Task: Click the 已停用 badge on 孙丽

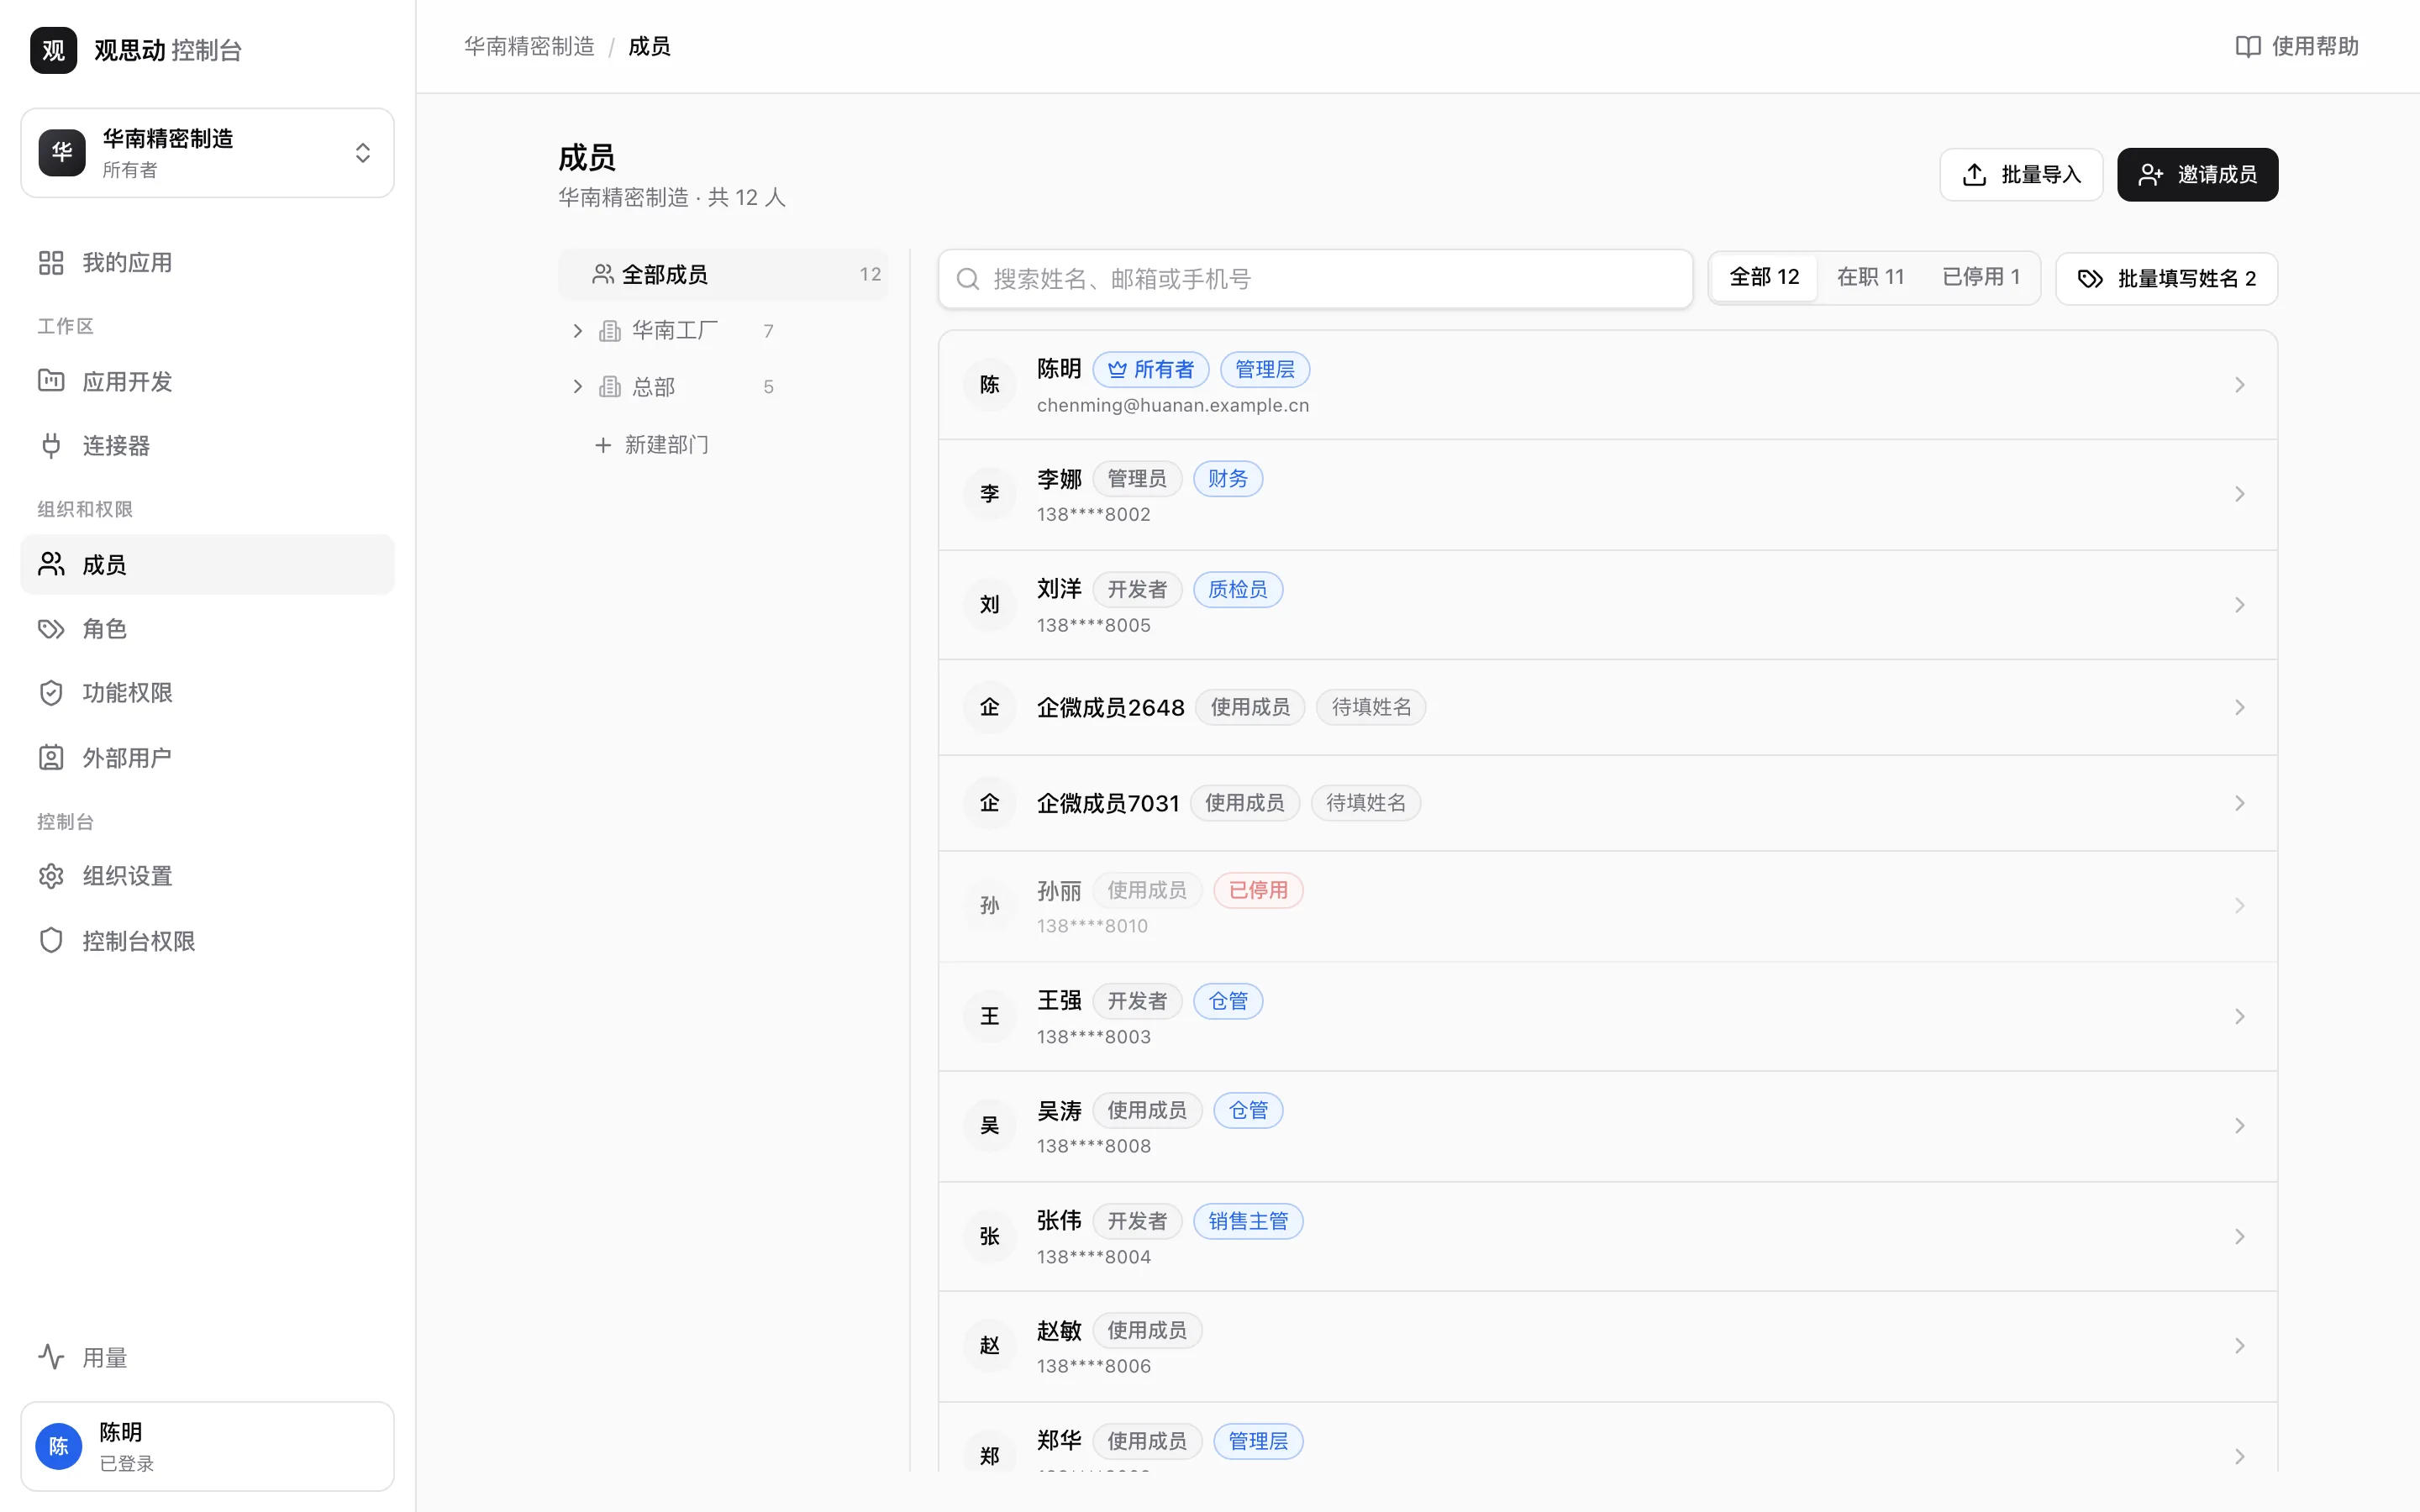Action: [1258, 890]
